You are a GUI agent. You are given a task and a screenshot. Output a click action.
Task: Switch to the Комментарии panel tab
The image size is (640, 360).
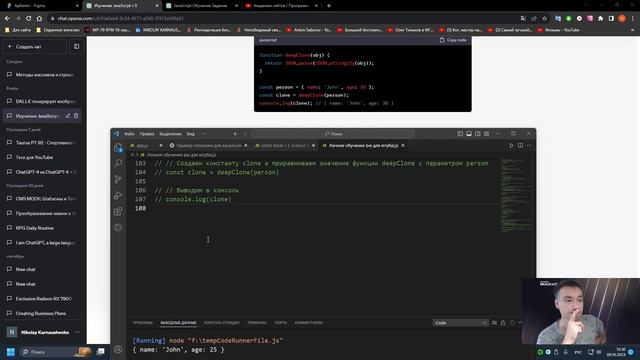click(309, 323)
